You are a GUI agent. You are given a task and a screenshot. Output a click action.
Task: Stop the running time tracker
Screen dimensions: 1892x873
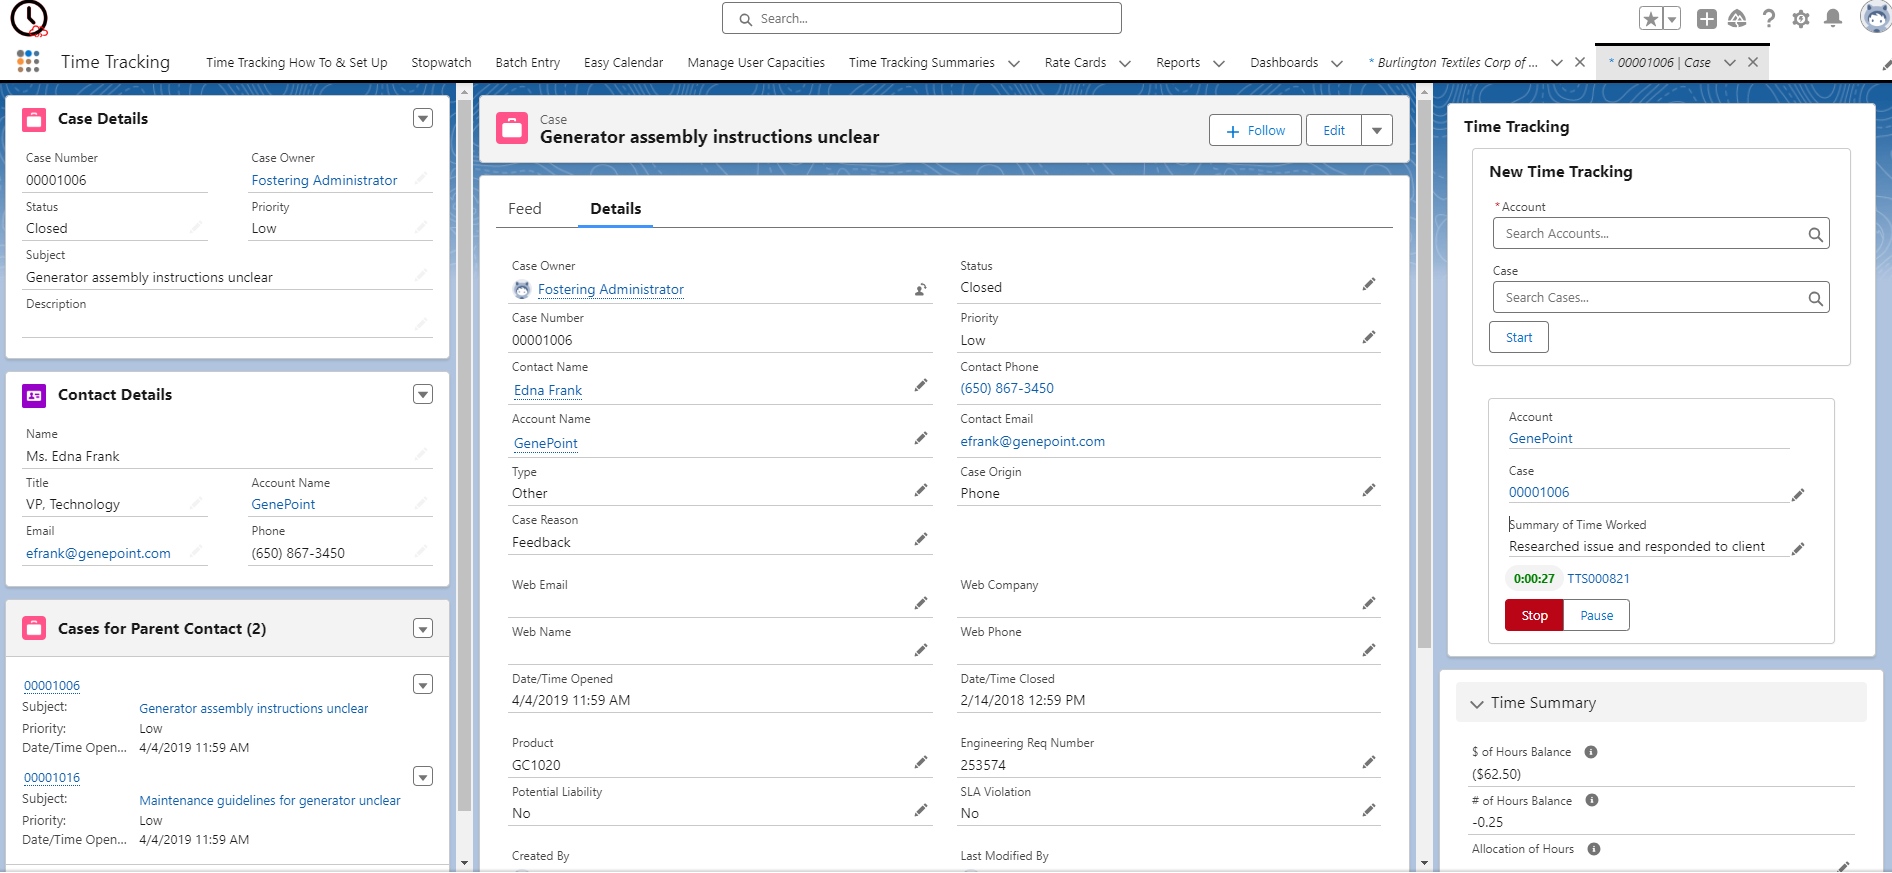click(x=1534, y=616)
